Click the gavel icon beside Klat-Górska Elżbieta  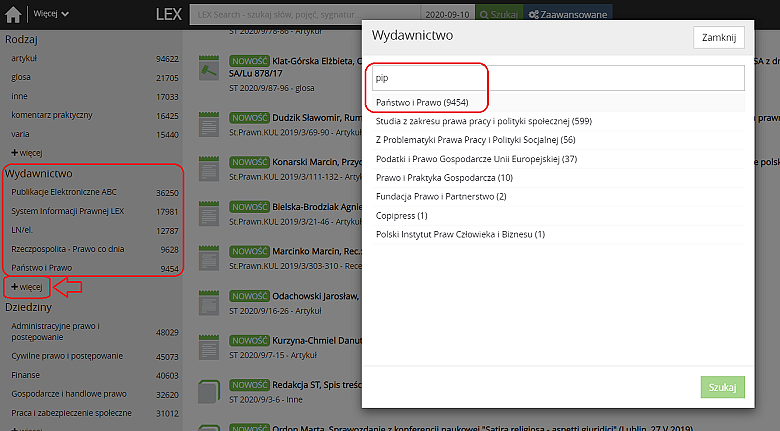tap(208, 68)
